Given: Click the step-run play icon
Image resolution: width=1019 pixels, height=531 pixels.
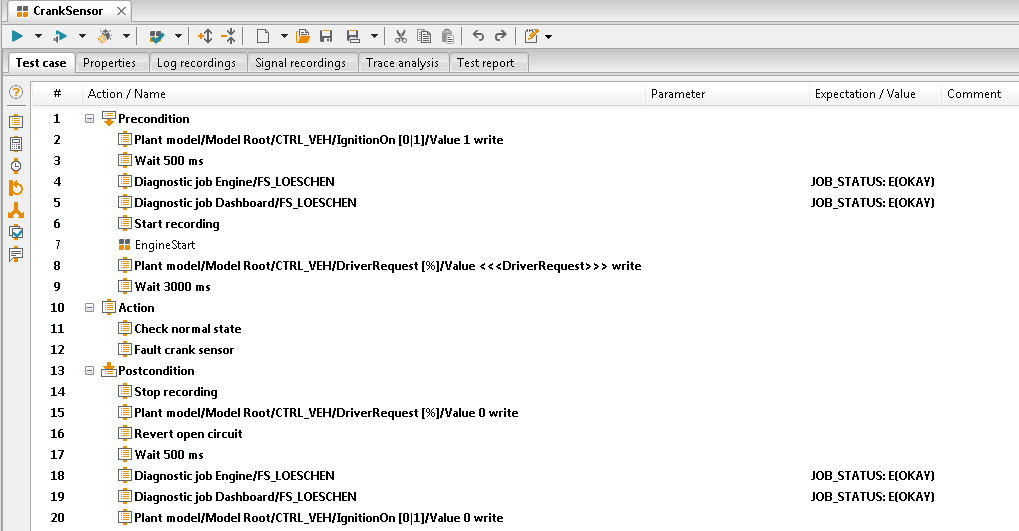Looking at the screenshot, I should 60,36.
